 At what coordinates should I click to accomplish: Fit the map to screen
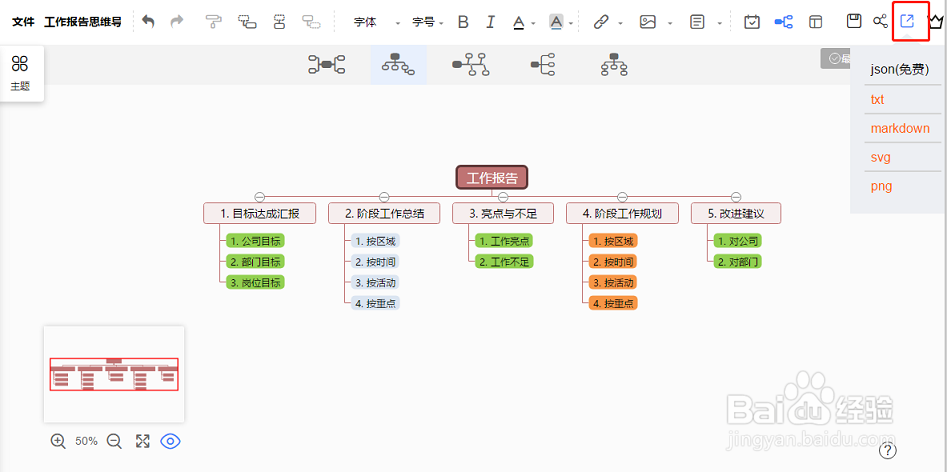tap(143, 441)
